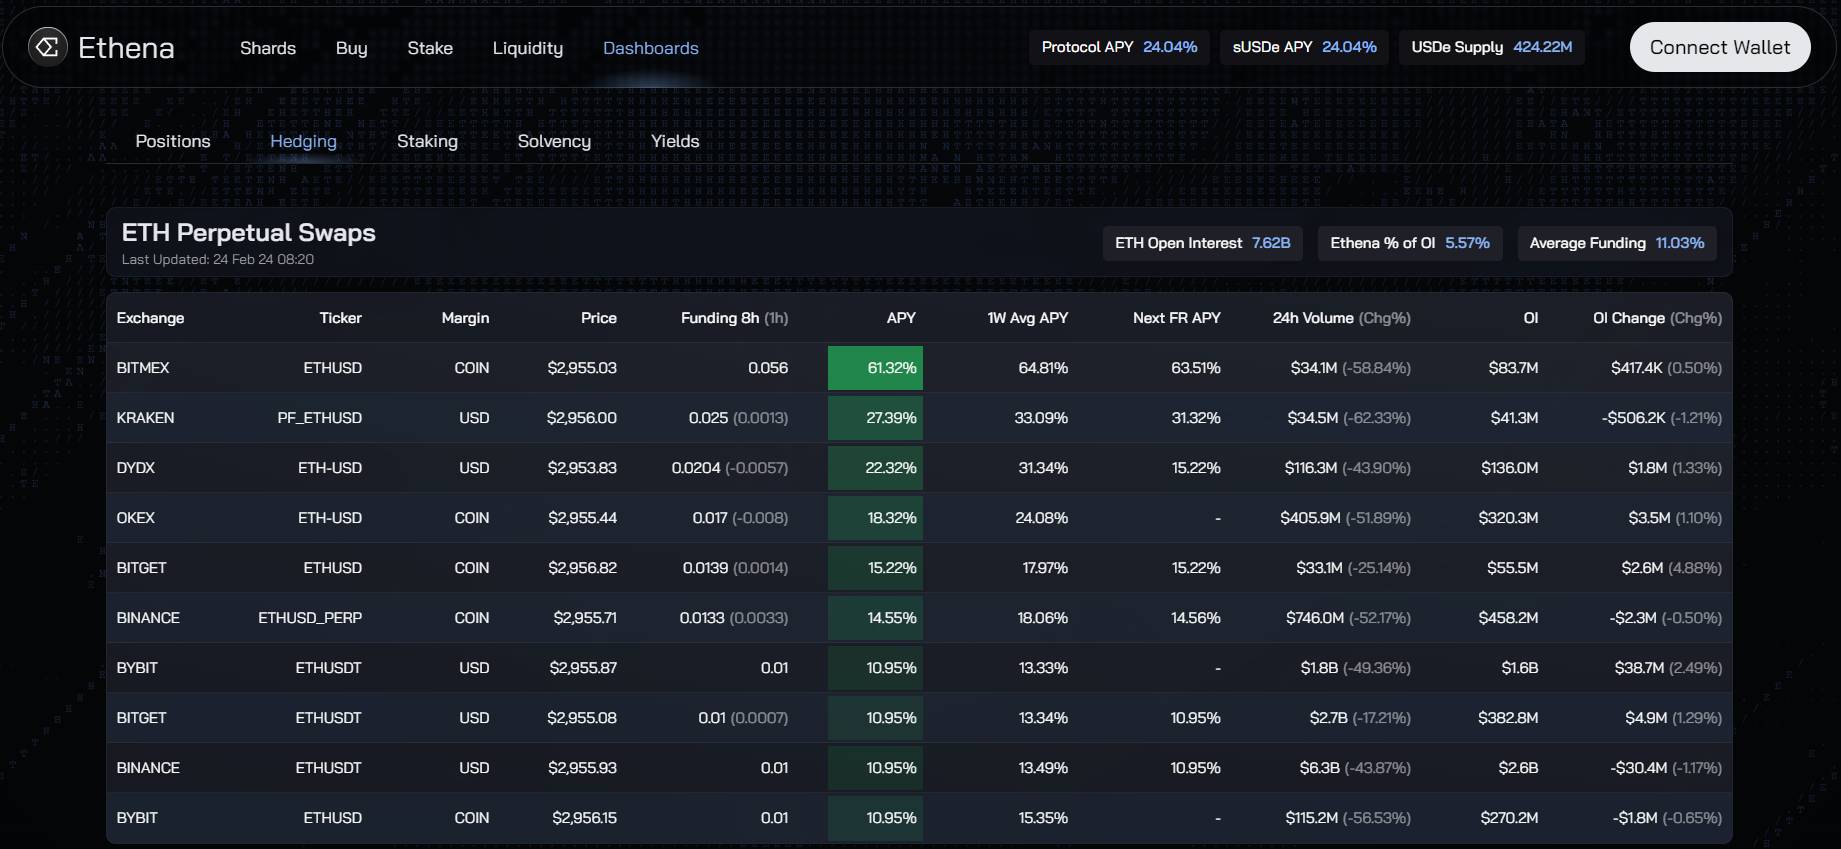This screenshot has width=1841, height=849.
Task: Click the $2,953.83 price cell
Action: (x=582, y=468)
